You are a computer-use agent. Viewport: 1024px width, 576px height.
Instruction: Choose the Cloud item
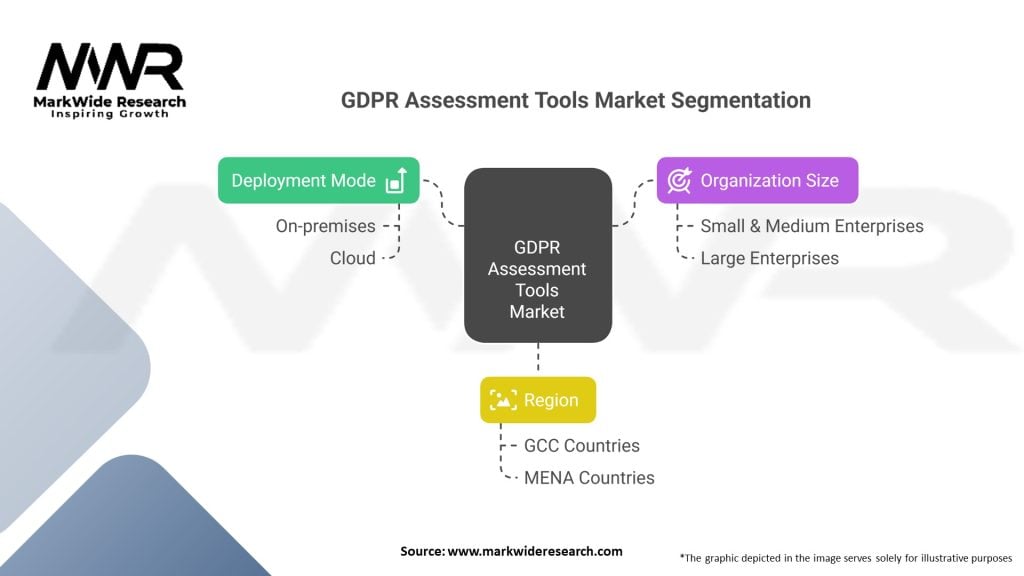[x=352, y=258]
